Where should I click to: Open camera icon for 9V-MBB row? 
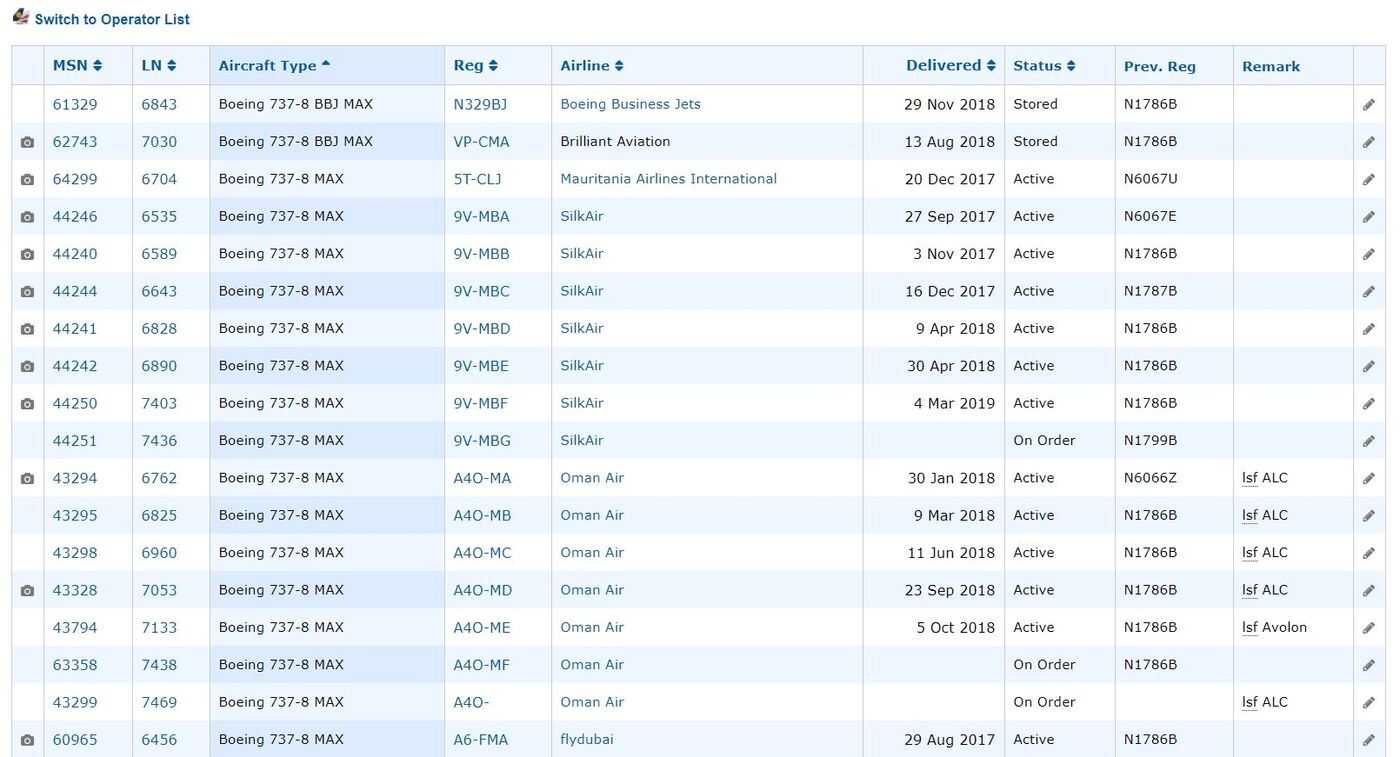27,255
